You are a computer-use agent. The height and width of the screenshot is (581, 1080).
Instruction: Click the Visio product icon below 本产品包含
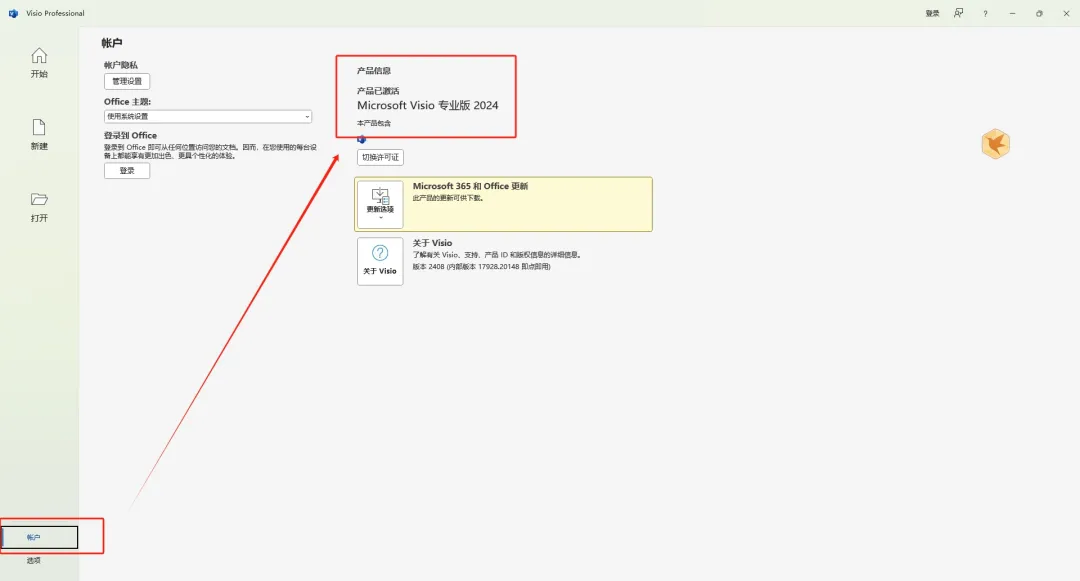click(362, 139)
